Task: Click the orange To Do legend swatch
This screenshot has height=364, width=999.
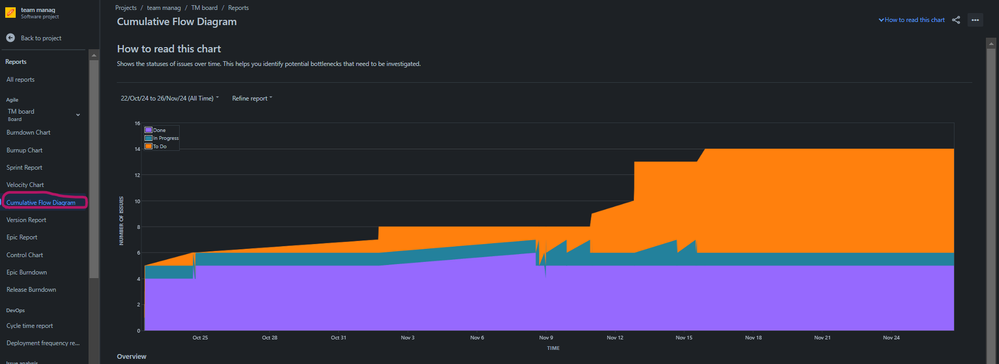Action: click(x=148, y=146)
